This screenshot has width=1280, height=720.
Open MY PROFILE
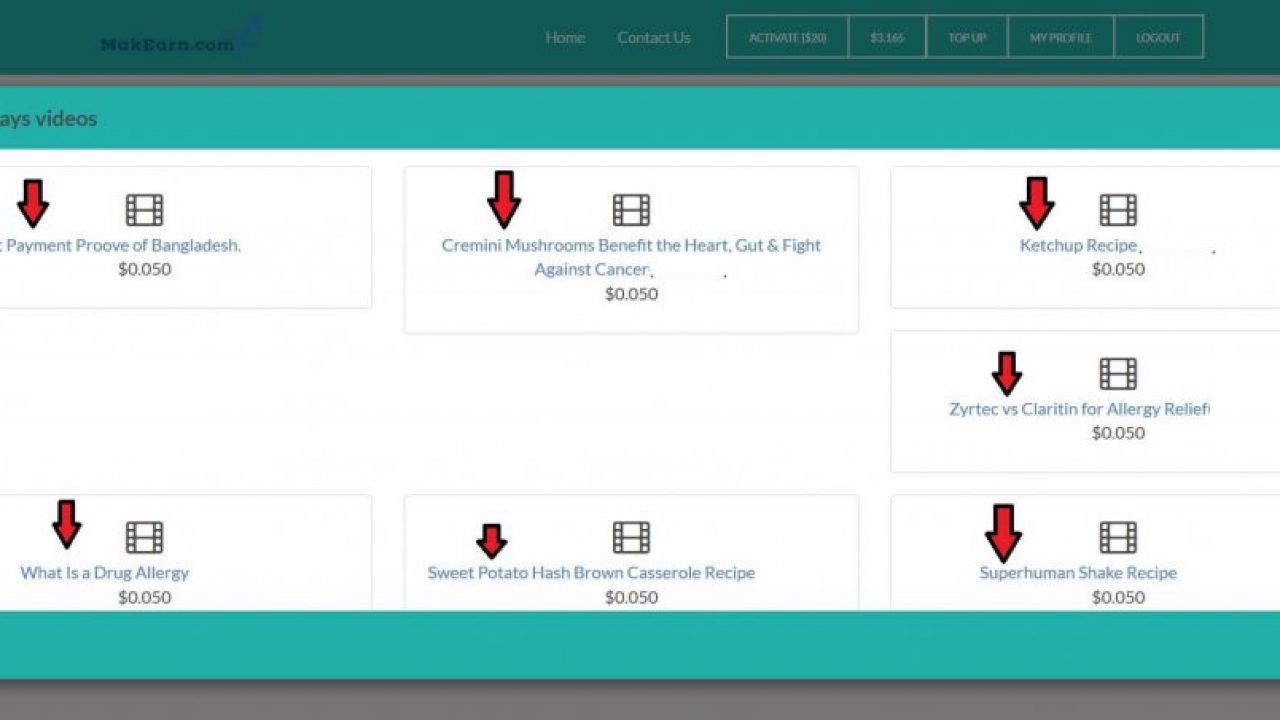click(x=1060, y=37)
